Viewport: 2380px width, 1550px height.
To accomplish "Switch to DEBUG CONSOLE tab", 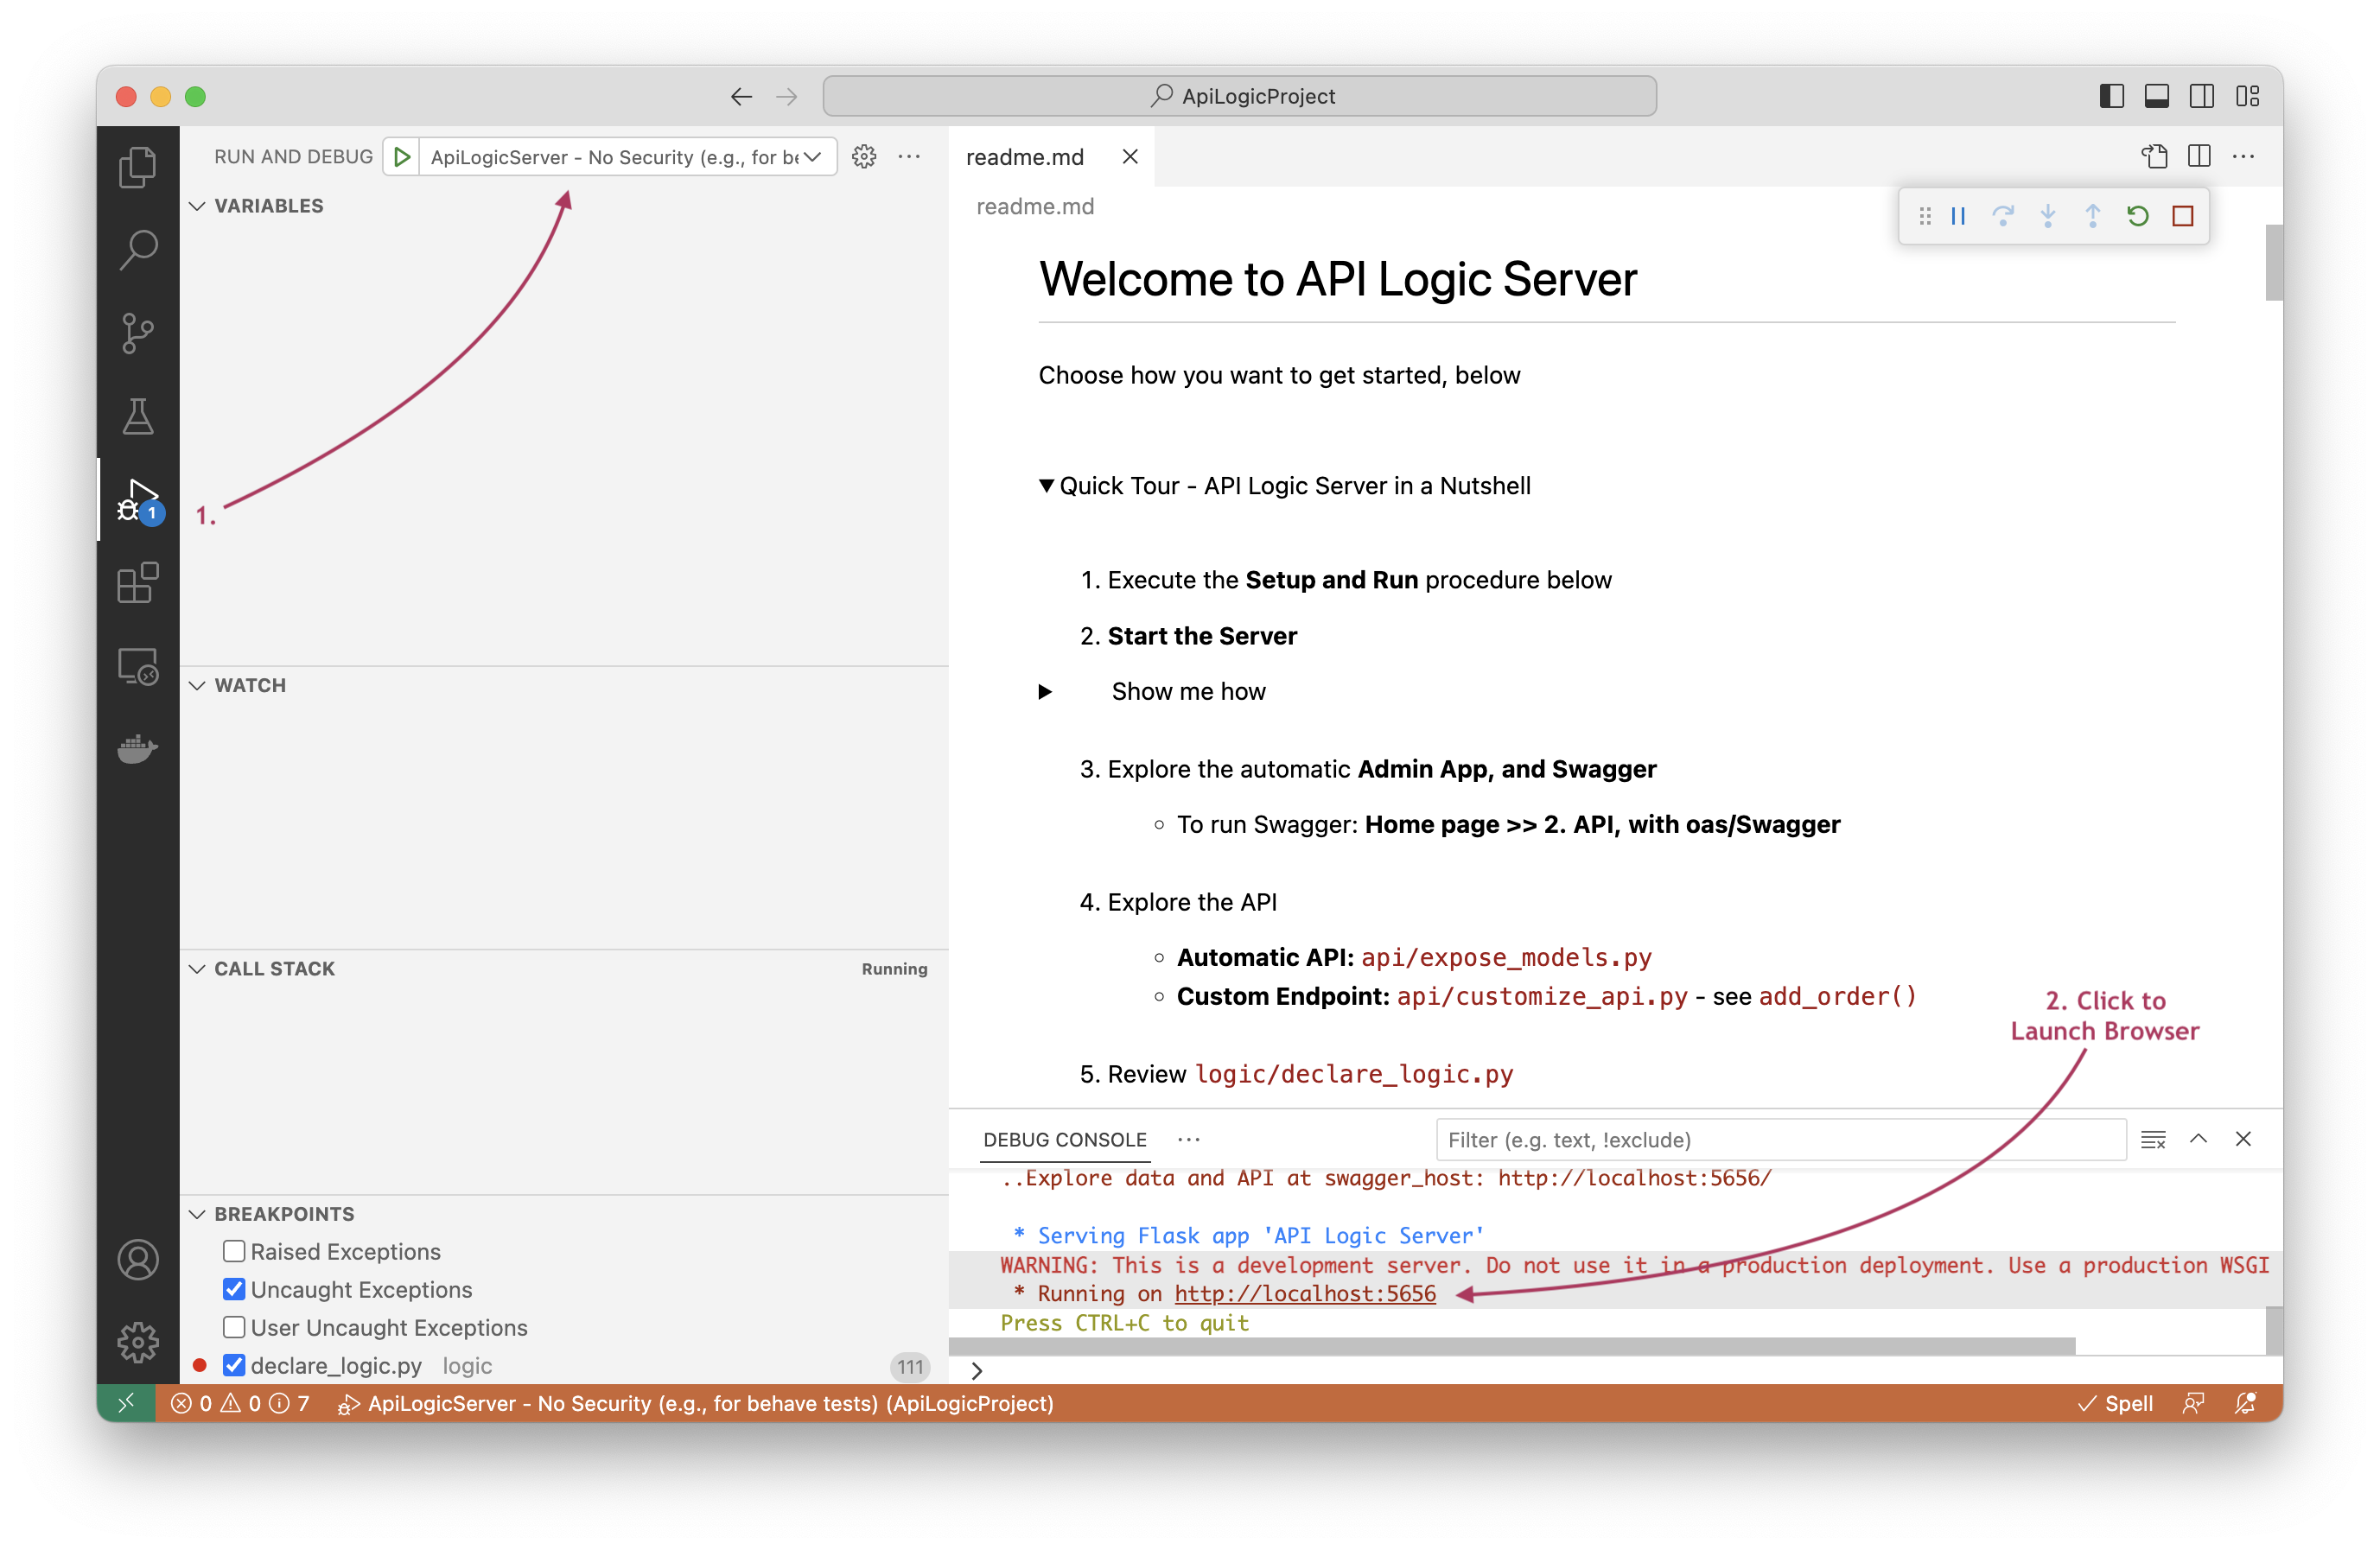I will (1064, 1140).
